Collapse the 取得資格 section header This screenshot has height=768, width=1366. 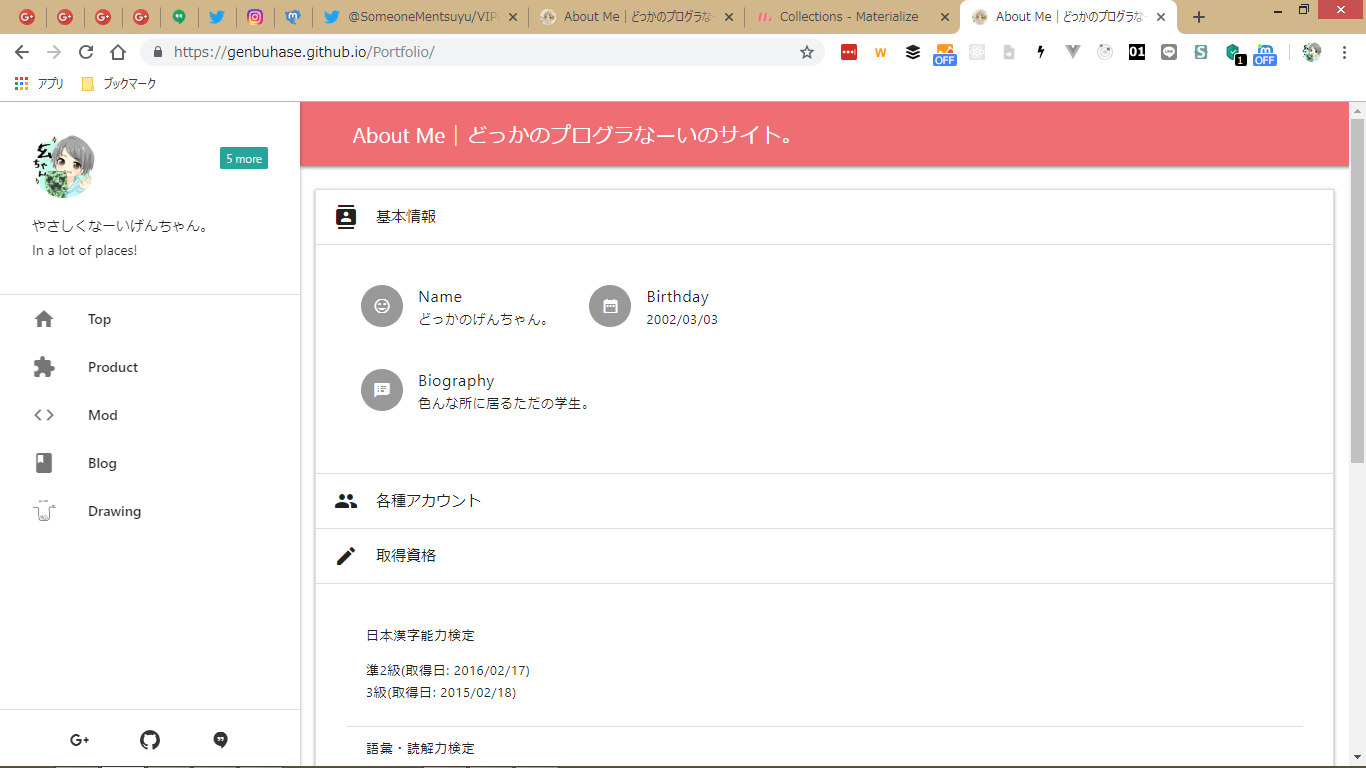coord(824,556)
